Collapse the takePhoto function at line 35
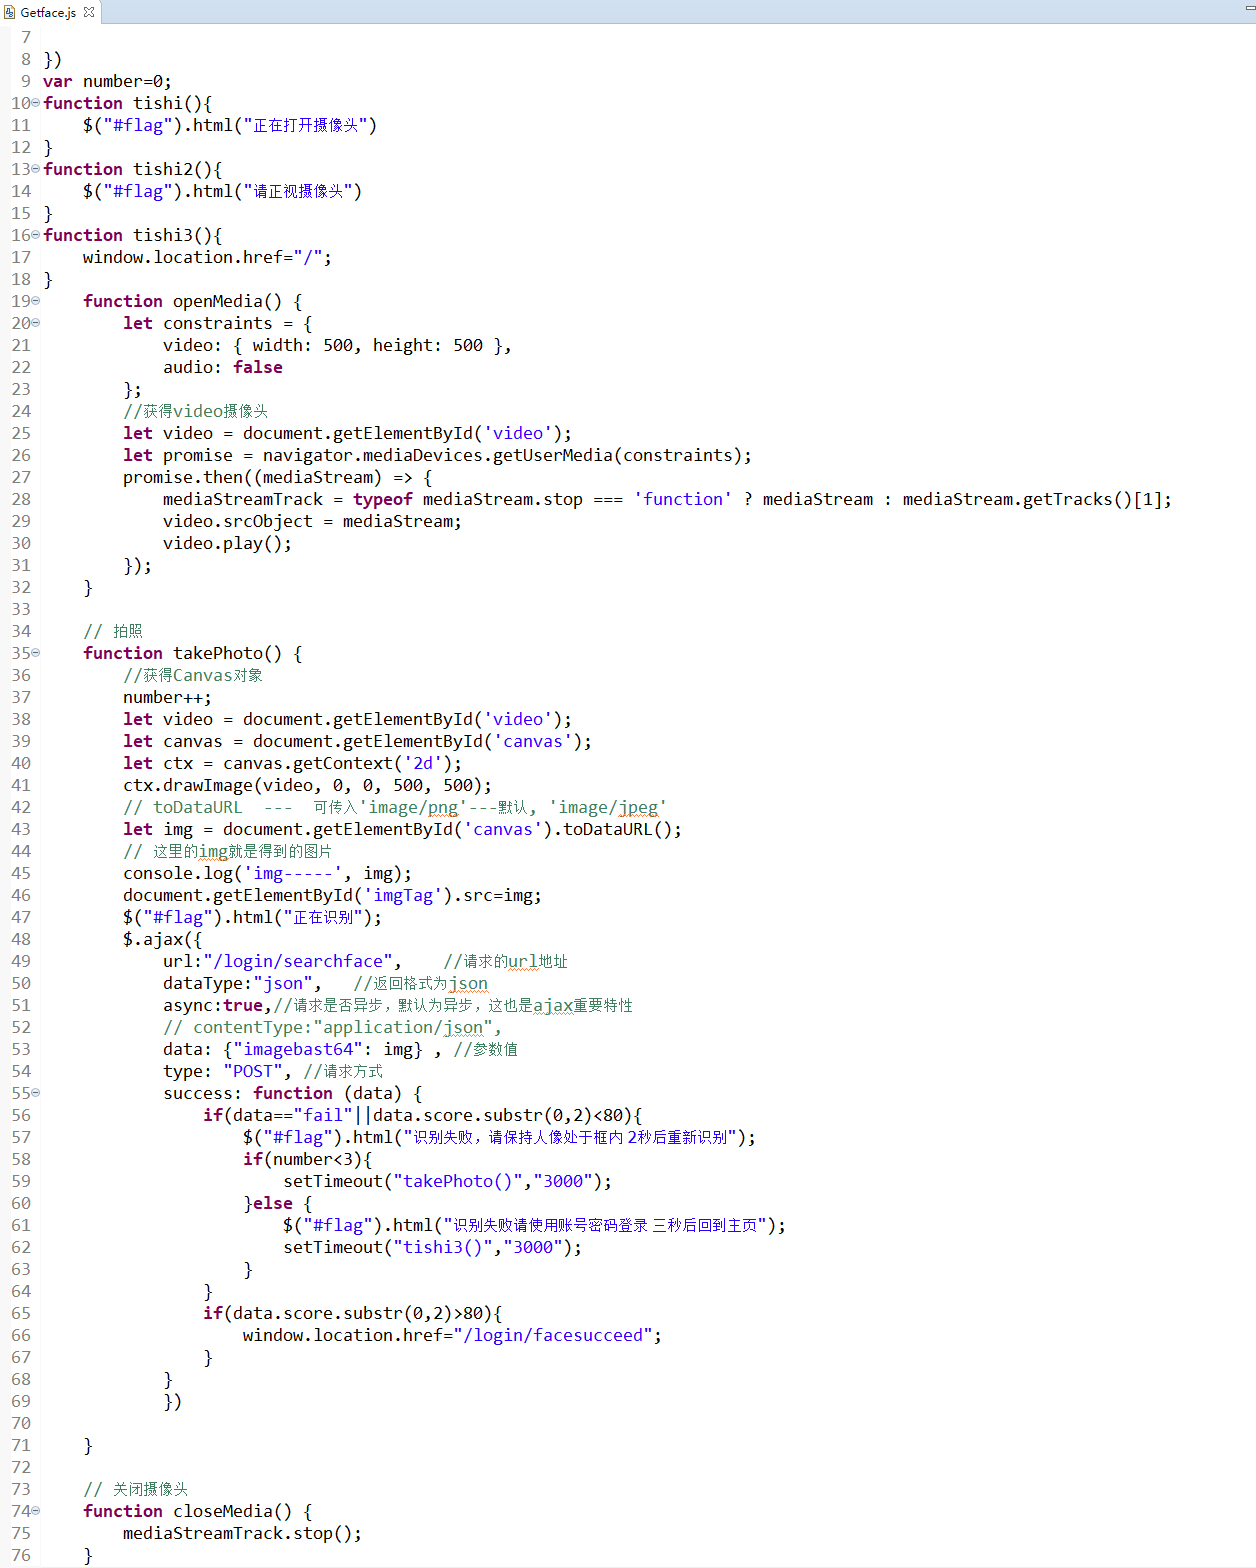Screen dimensions: 1256x1568 click(36, 653)
